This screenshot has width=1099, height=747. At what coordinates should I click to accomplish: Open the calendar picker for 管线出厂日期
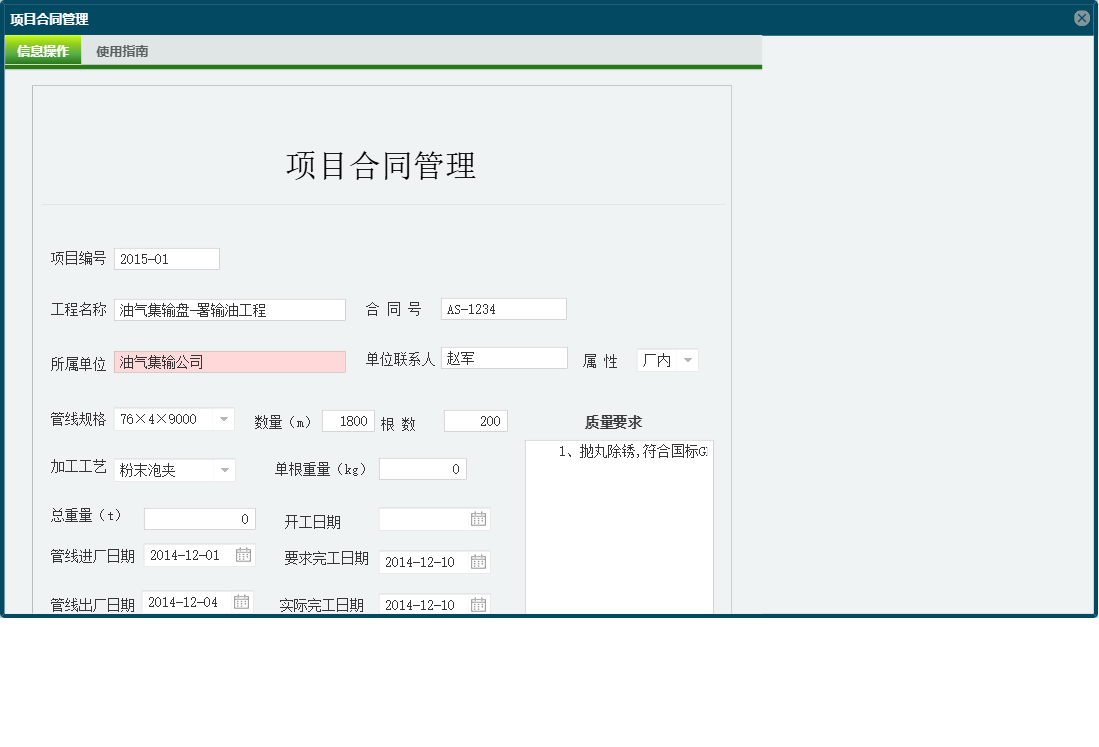click(241, 601)
